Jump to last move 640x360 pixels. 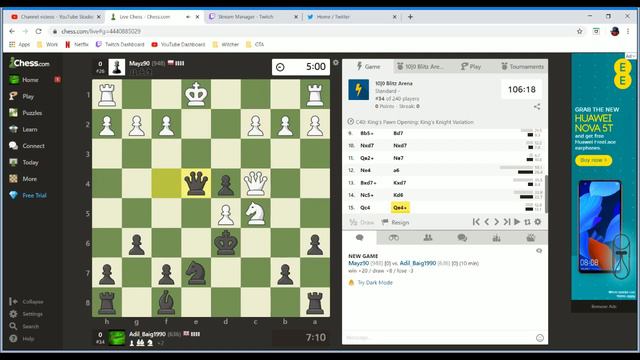click(x=507, y=222)
